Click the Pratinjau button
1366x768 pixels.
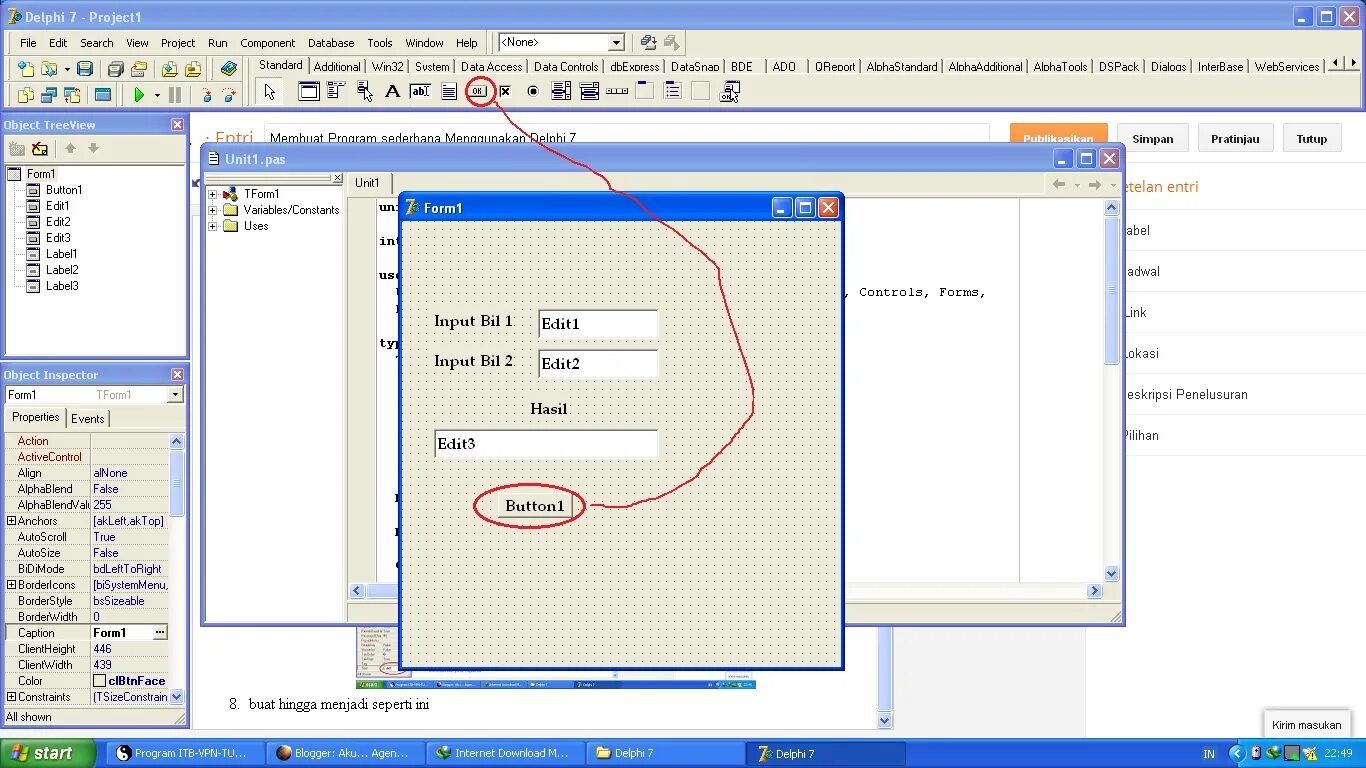(x=1236, y=138)
